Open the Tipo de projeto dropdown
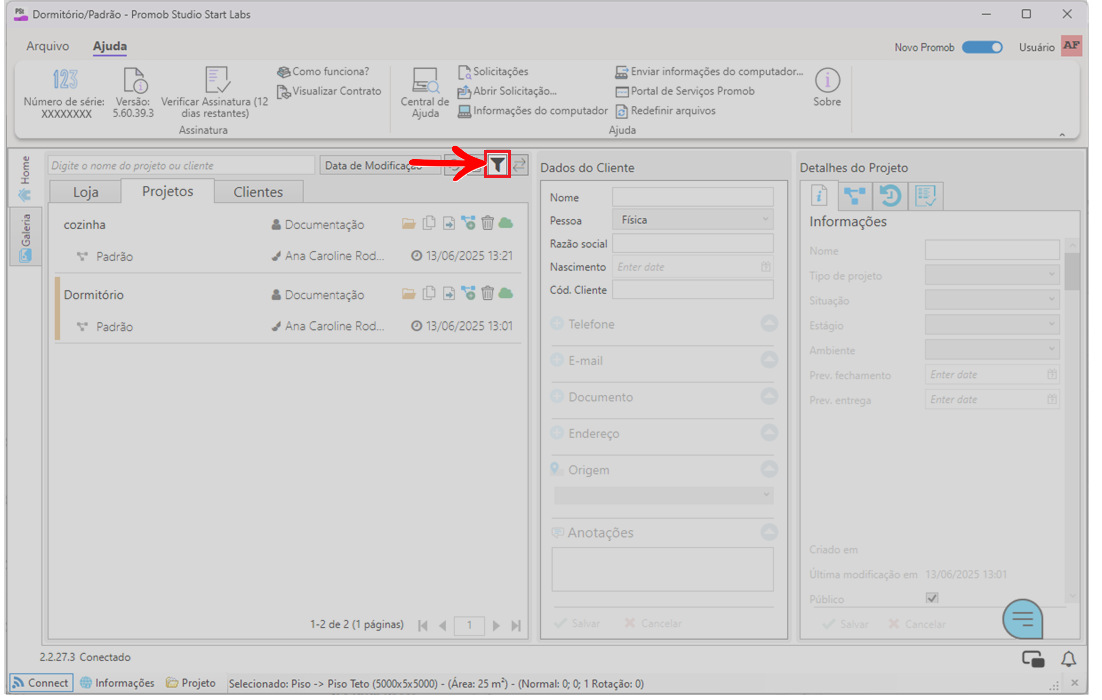 pos(992,275)
